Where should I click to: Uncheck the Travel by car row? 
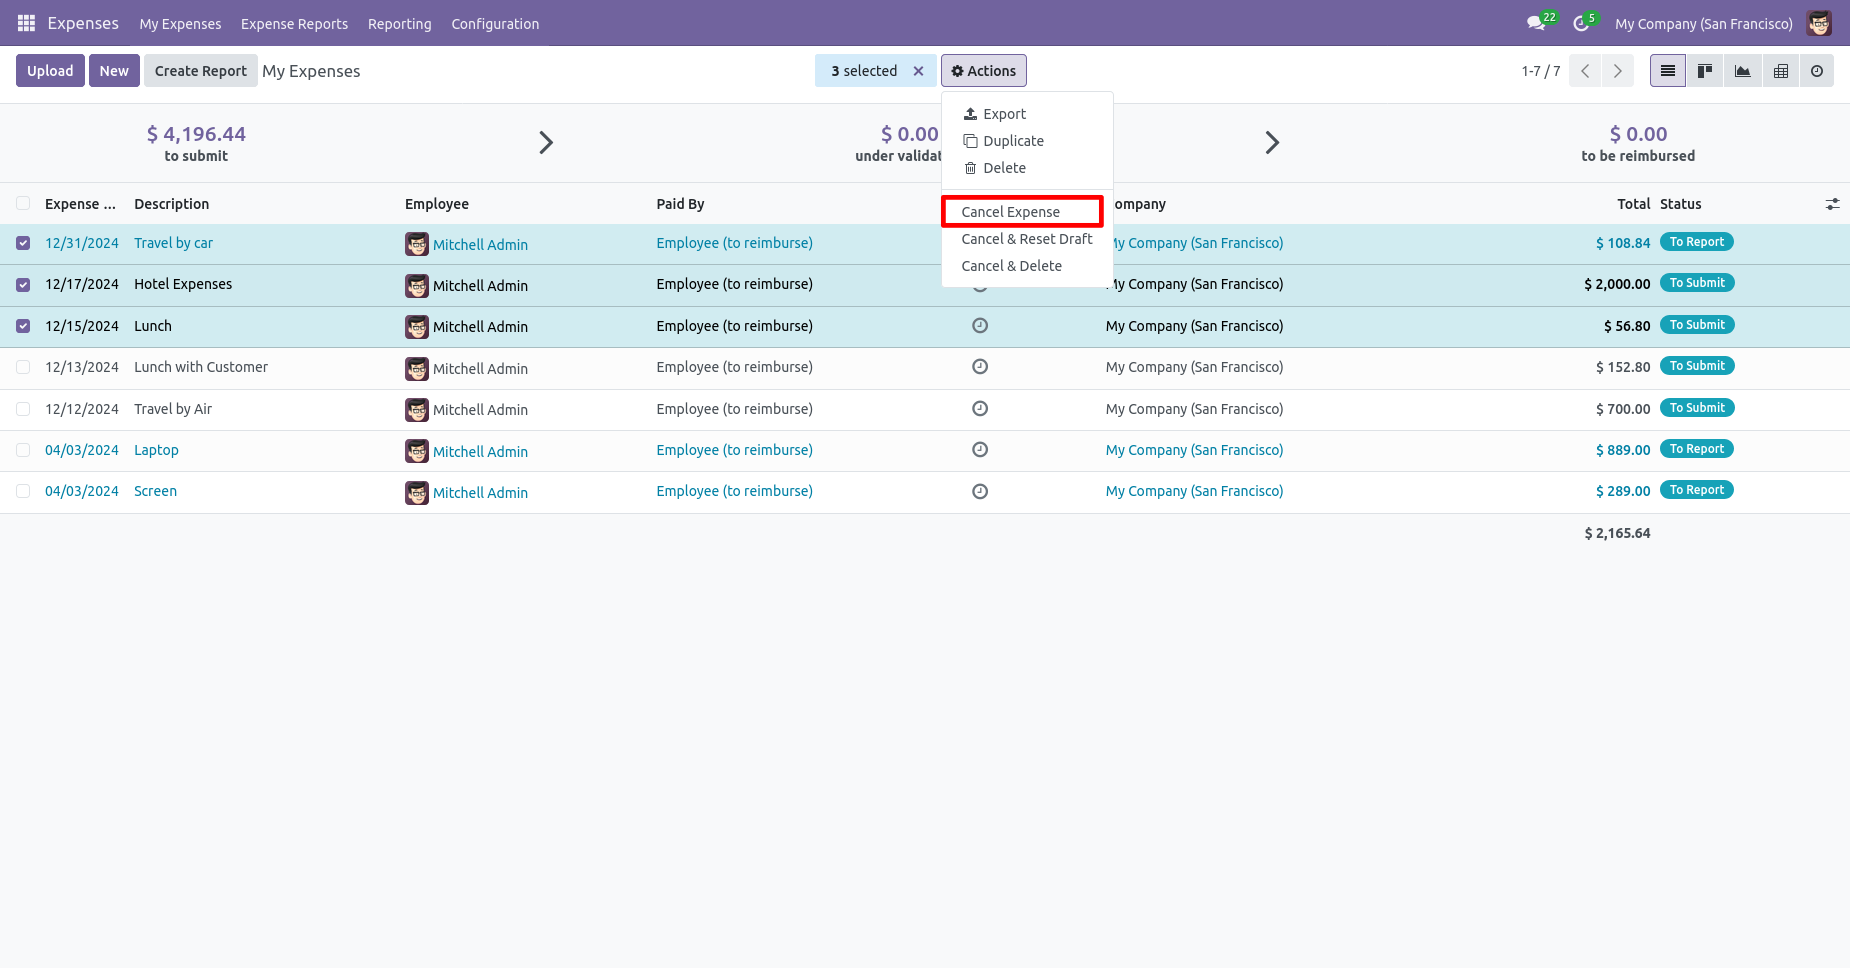coord(23,243)
